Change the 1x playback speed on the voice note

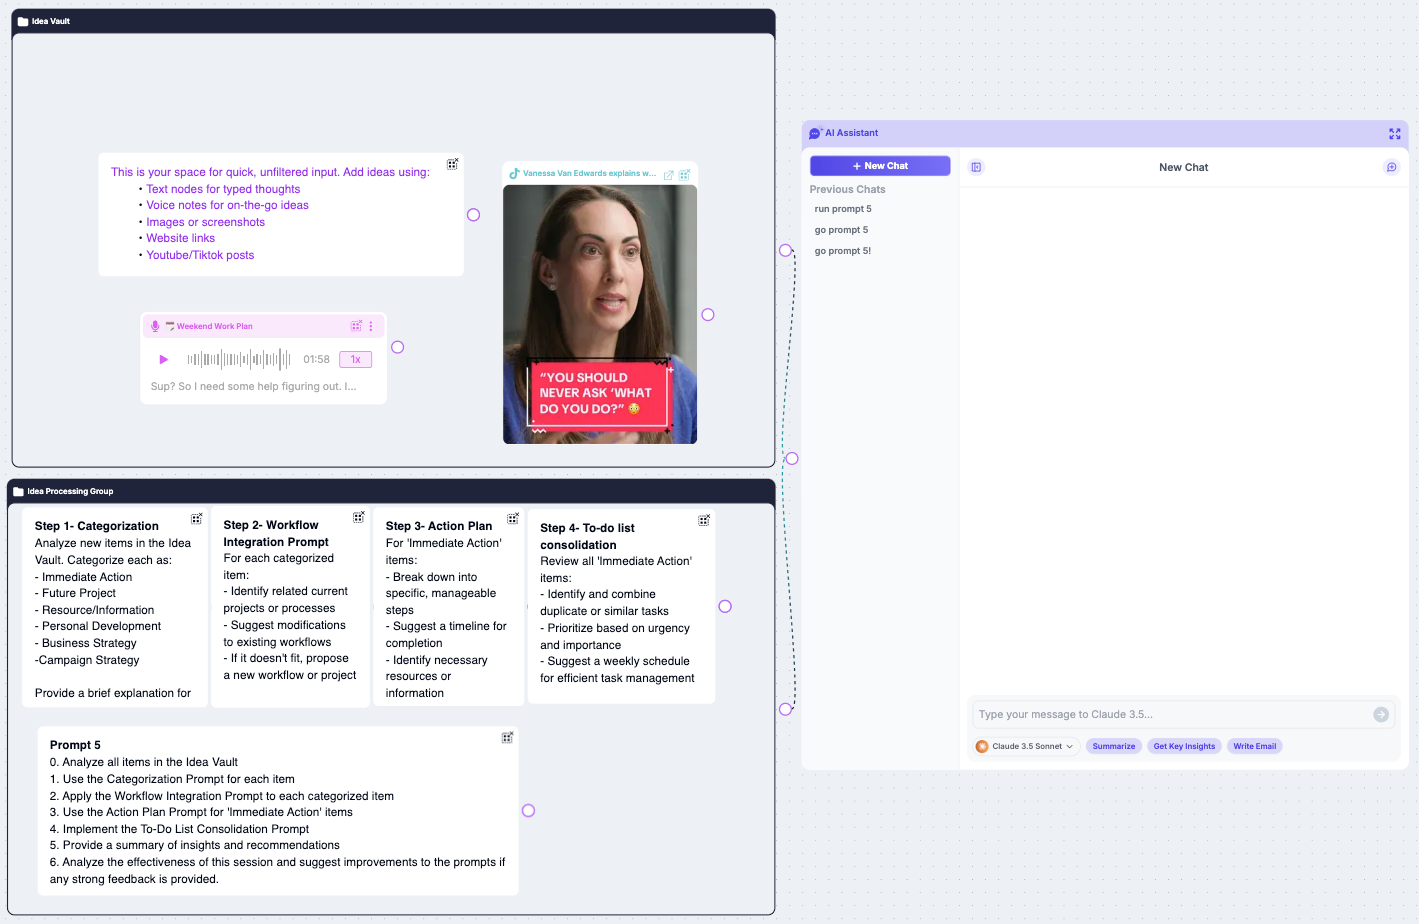click(x=355, y=360)
